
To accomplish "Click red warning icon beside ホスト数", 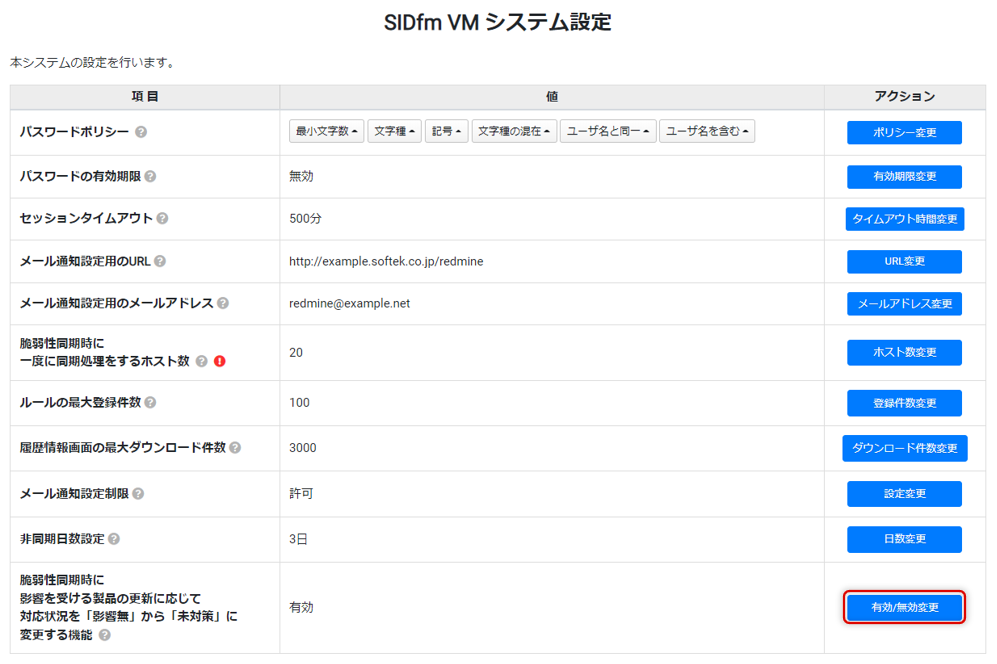I will (220, 361).
